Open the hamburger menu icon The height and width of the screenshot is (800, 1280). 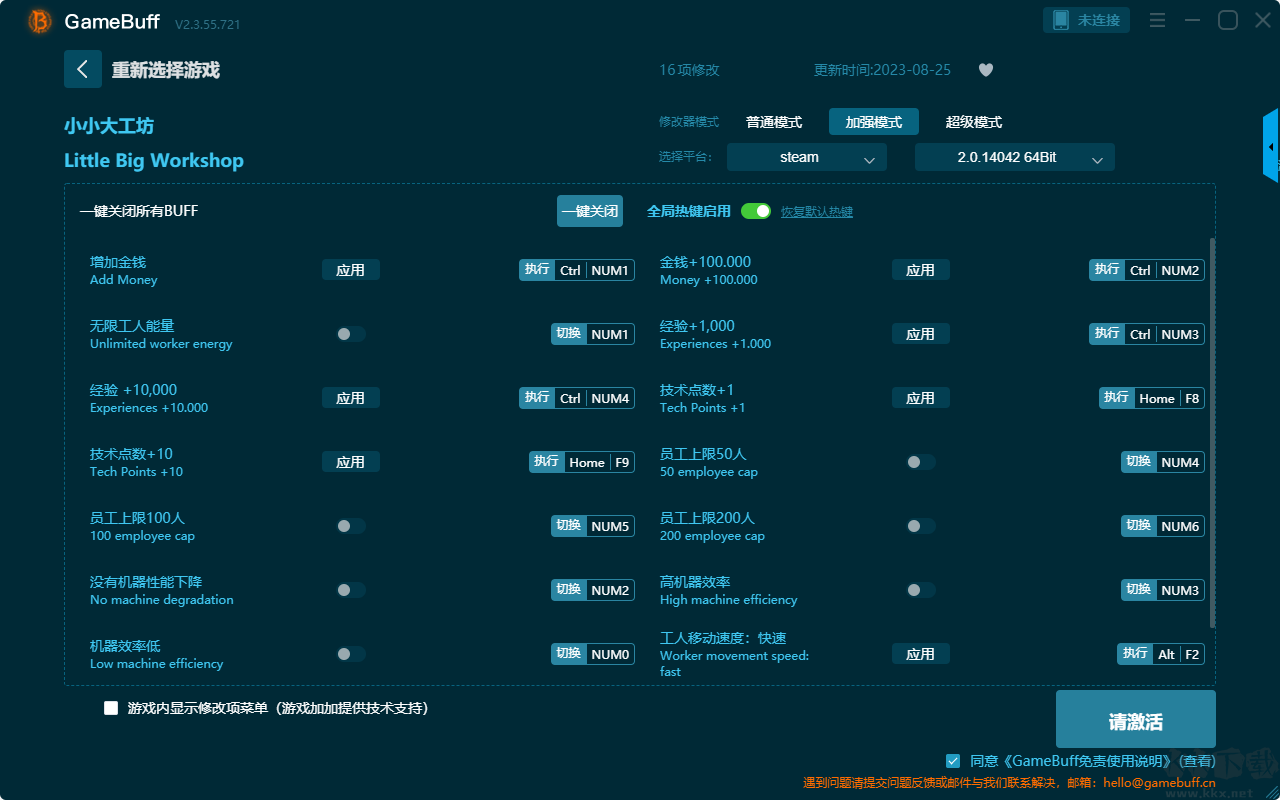[x=1157, y=20]
